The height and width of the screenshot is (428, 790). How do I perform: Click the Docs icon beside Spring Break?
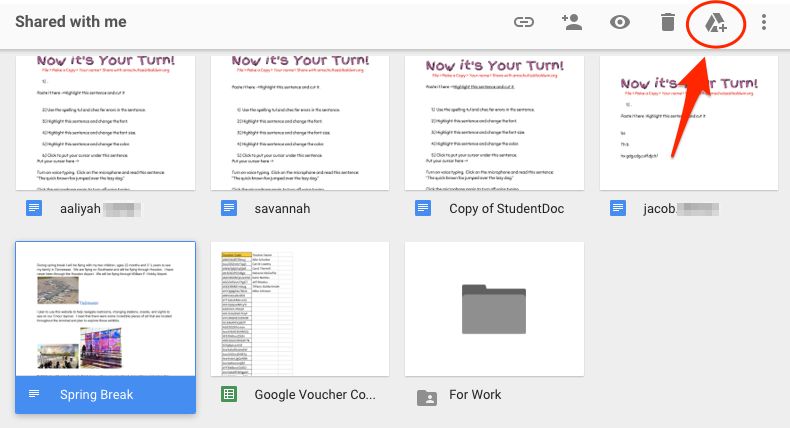point(34,394)
